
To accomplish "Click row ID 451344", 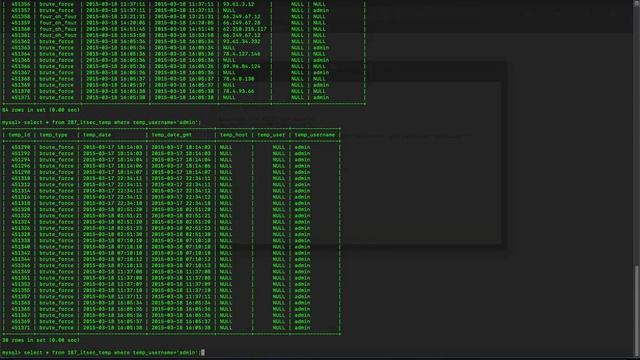I will point(21,259).
